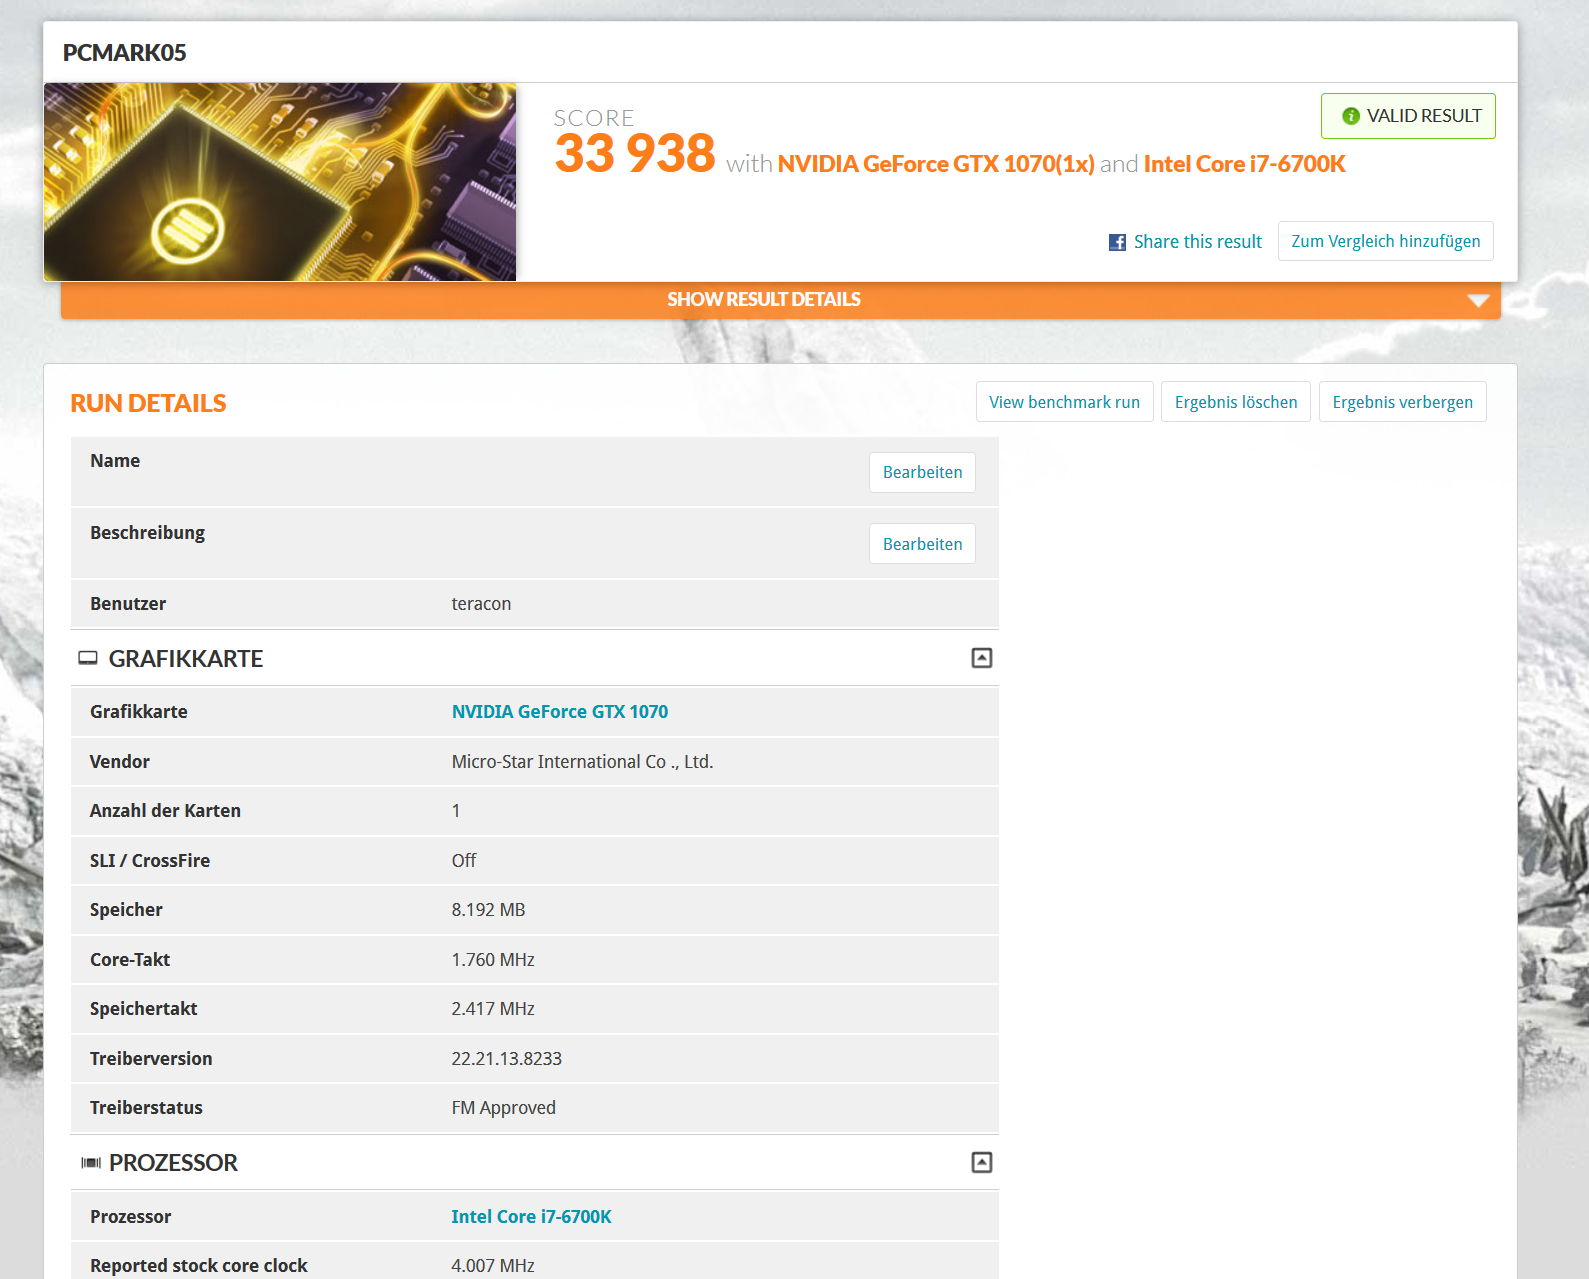Viewport: 1589px width, 1279px height.
Task: Click the green info icon in Valid Result
Action: (x=1351, y=116)
